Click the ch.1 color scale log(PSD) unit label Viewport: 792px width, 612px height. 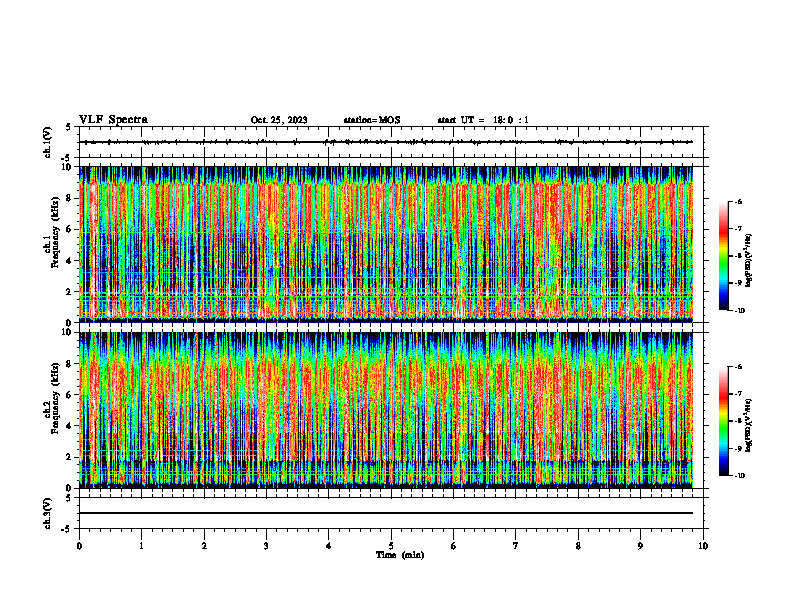(x=749, y=261)
